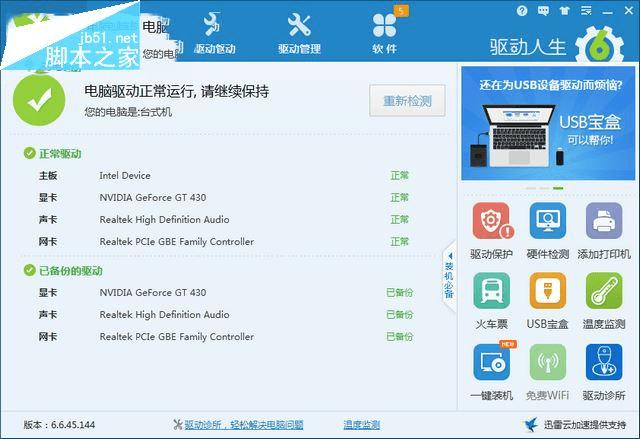The image size is (640, 439).
Task: Open the 温度监测 footer link
Action: click(x=362, y=425)
